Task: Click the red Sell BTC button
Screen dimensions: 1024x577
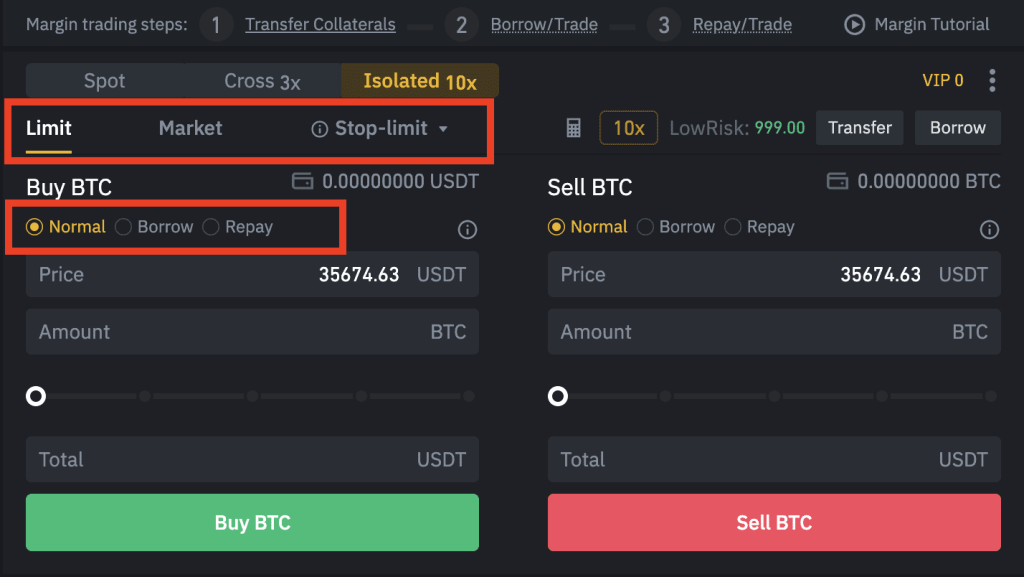Action: tap(774, 522)
